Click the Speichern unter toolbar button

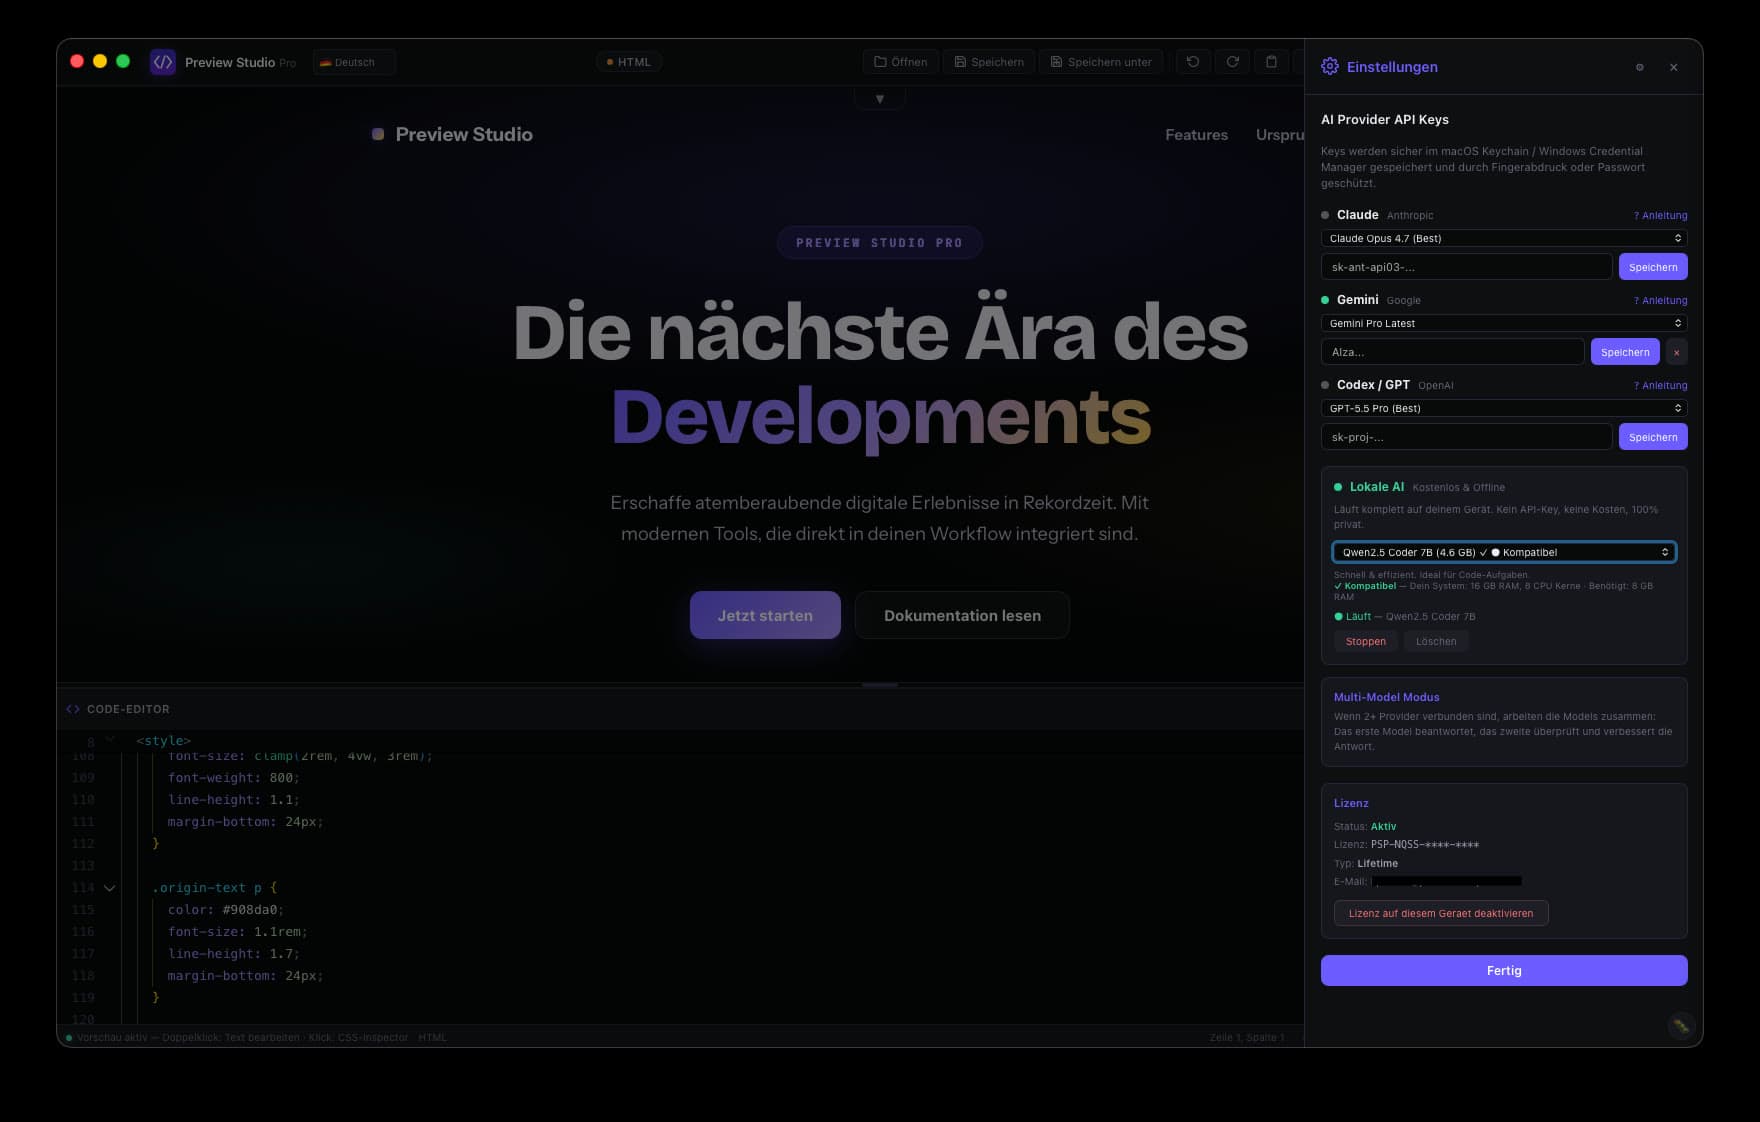(x=1101, y=62)
